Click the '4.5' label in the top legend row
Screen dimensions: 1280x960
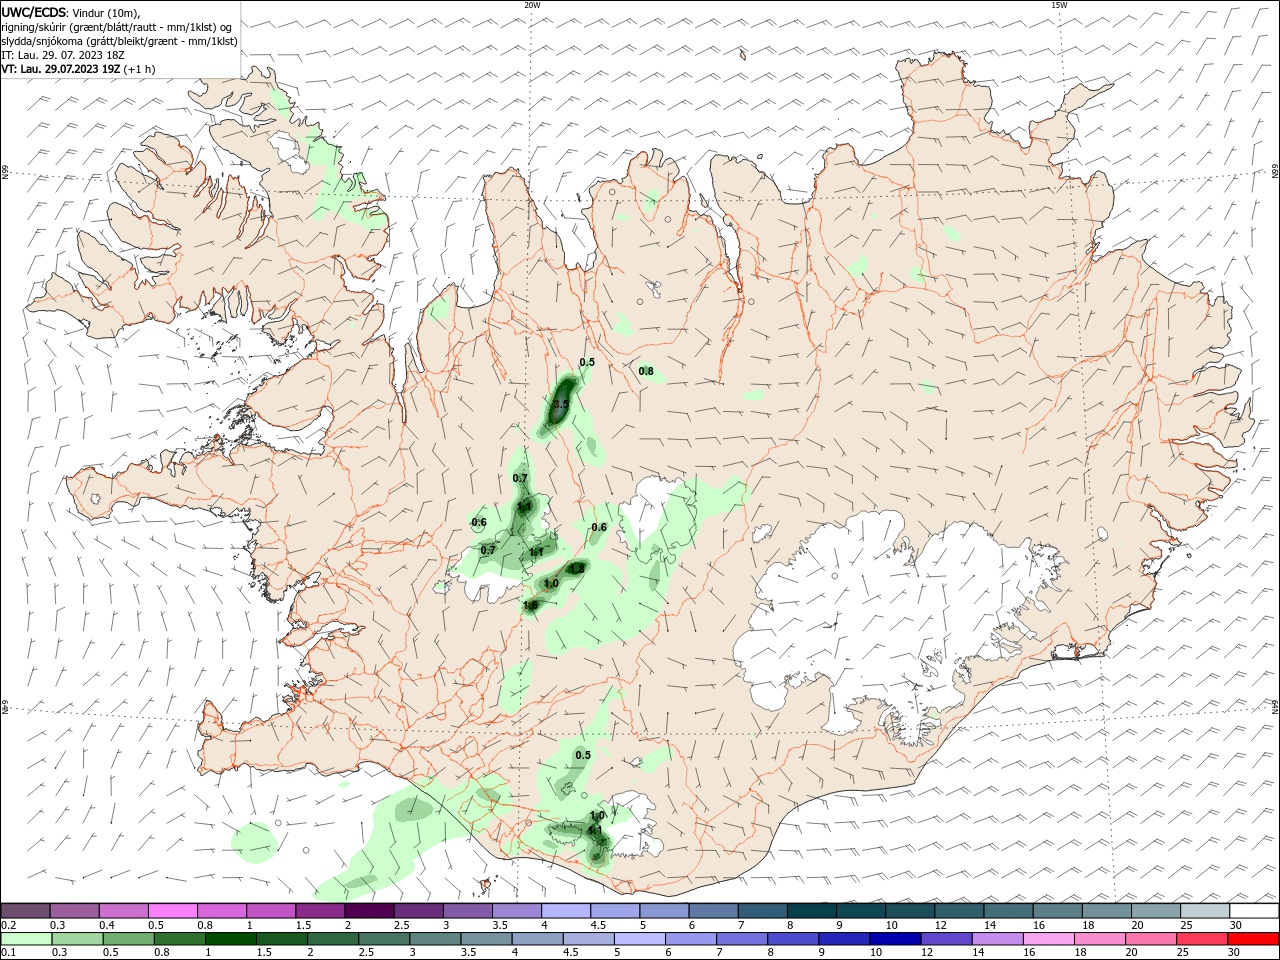598,925
